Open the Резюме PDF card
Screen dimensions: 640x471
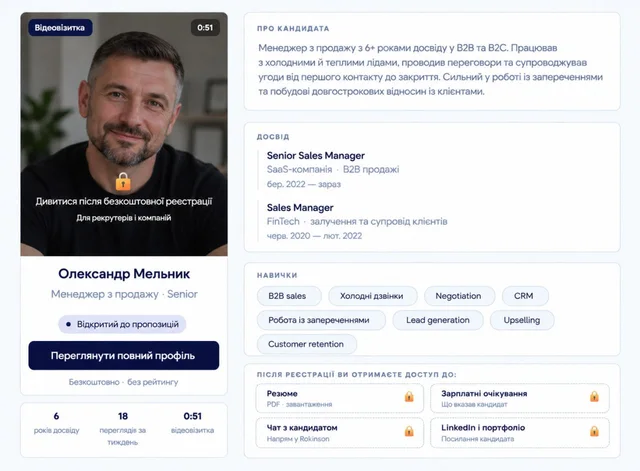(x=340, y=398)
